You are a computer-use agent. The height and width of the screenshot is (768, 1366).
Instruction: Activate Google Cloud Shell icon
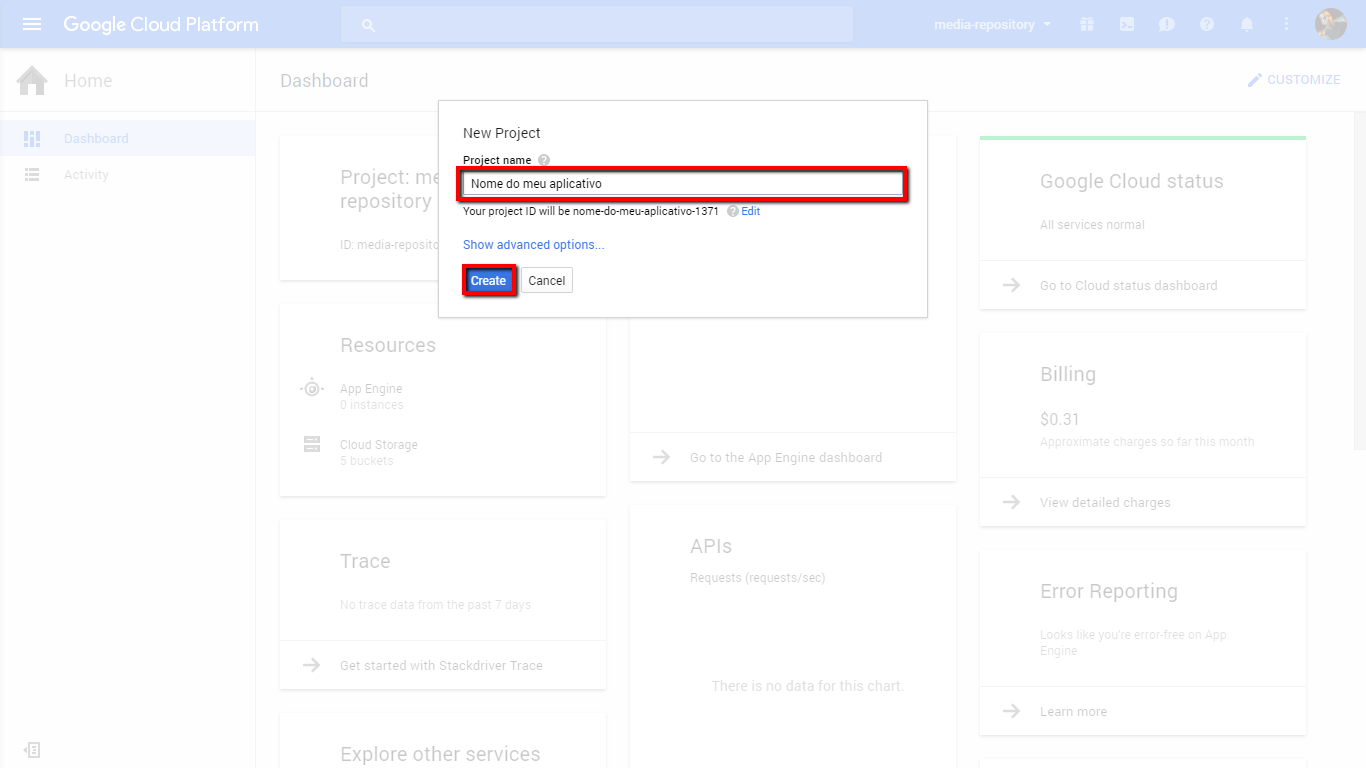coord(1127,24)
